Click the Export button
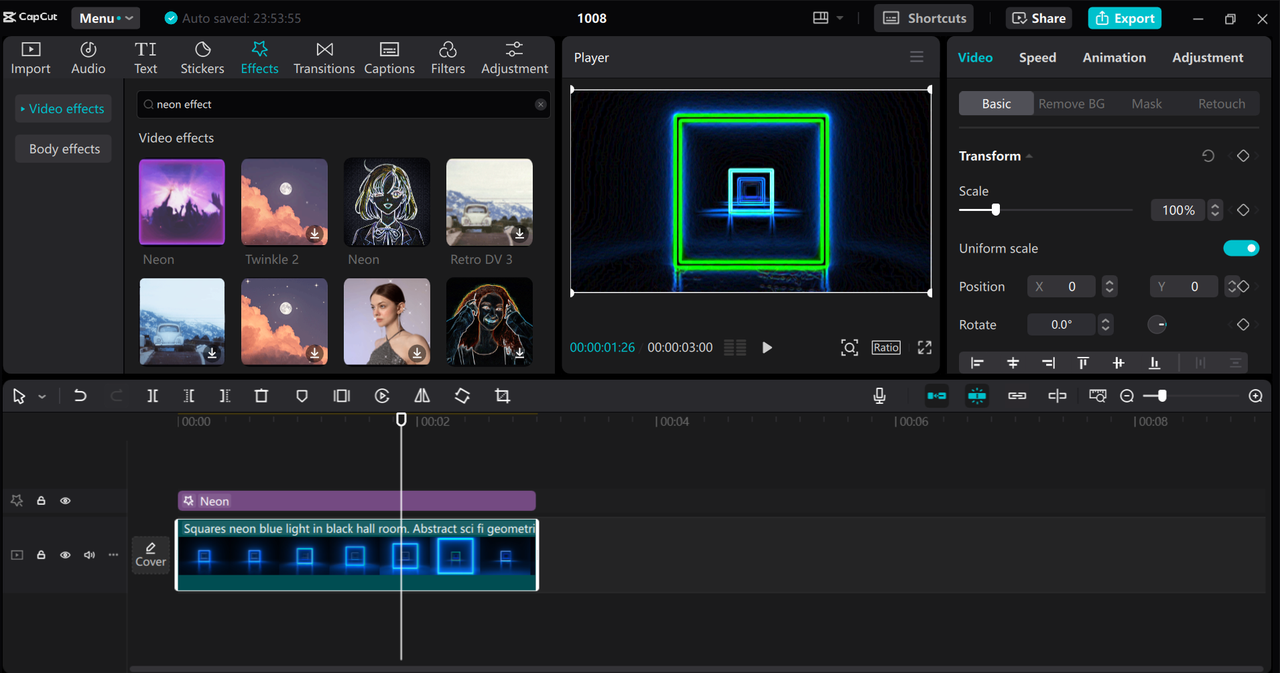The width and height of the screenshot is (1280, 673). (x=1124, y=18)
